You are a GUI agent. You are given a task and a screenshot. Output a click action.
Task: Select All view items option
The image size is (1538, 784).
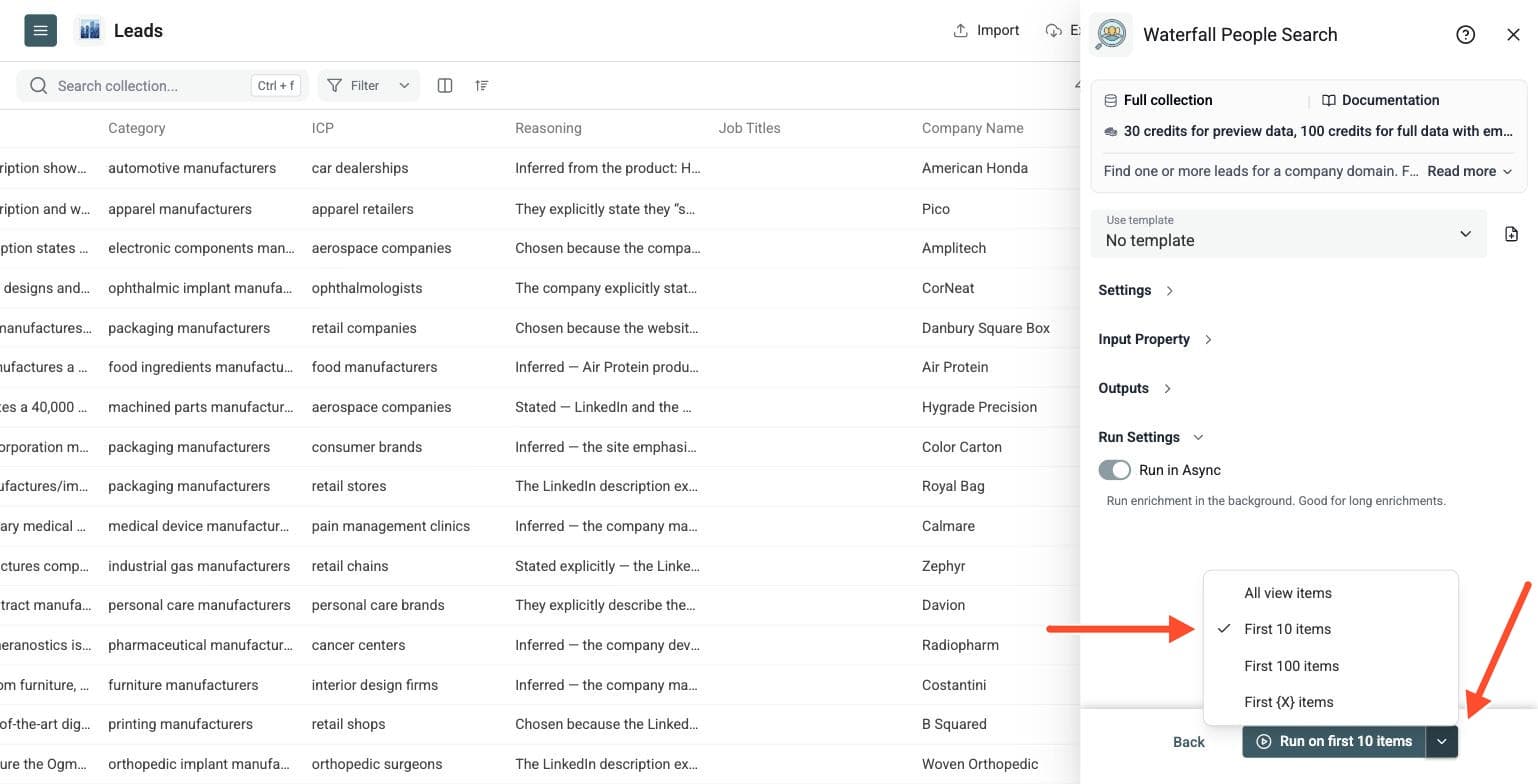1331,593
